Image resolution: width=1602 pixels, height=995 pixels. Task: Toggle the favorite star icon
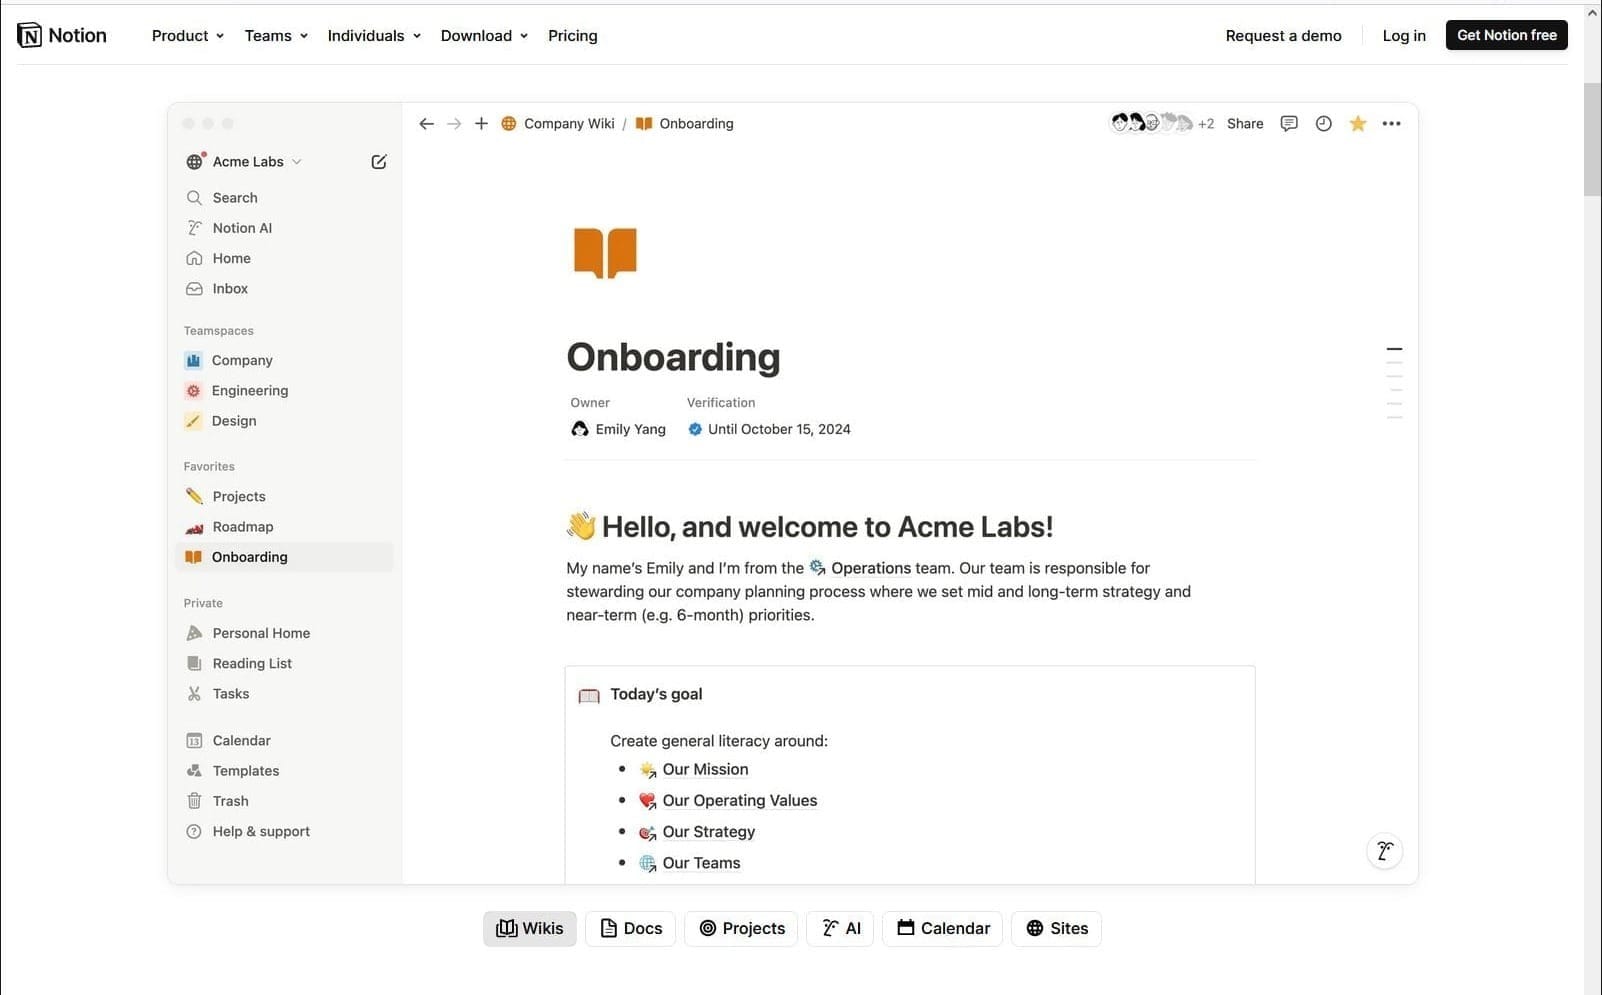coord(1357,124)
